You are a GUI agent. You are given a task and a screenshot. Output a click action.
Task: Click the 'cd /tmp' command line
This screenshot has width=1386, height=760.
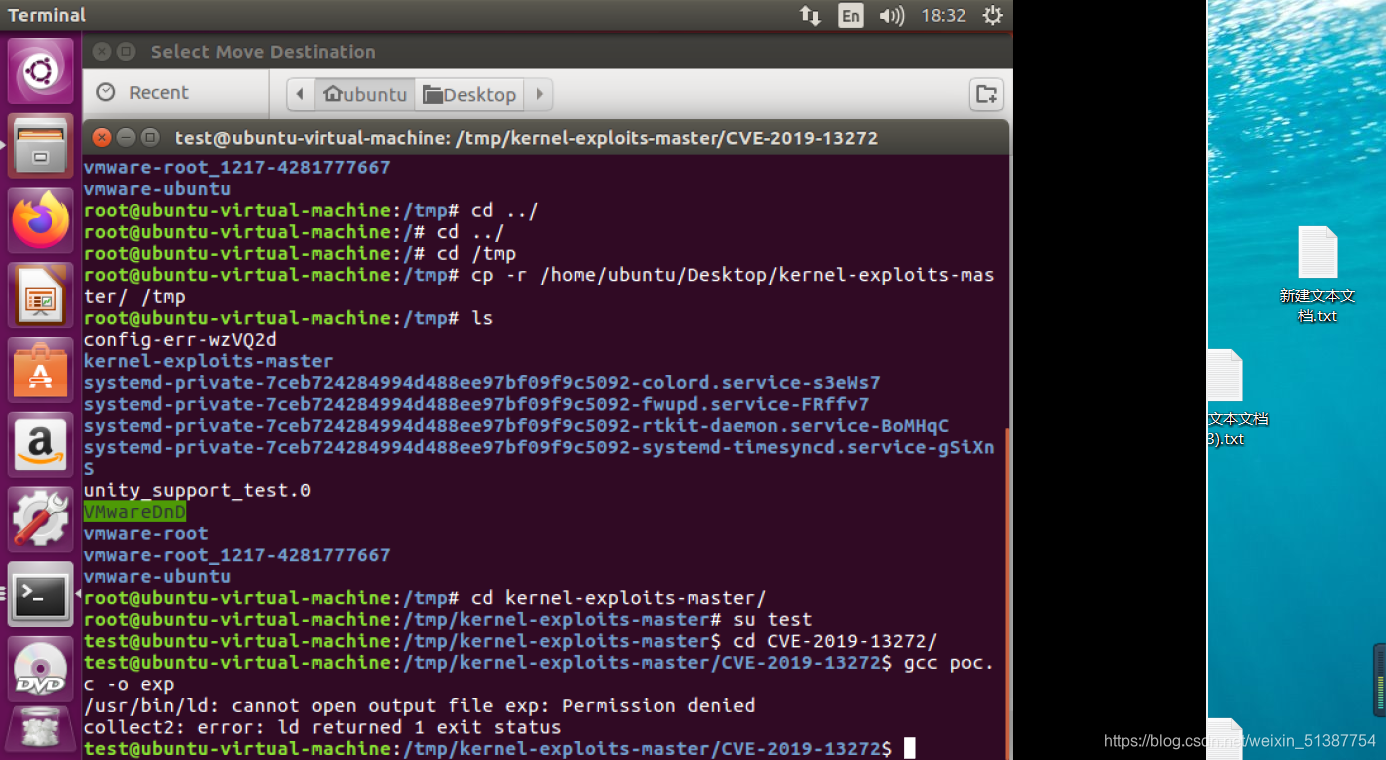300,254
